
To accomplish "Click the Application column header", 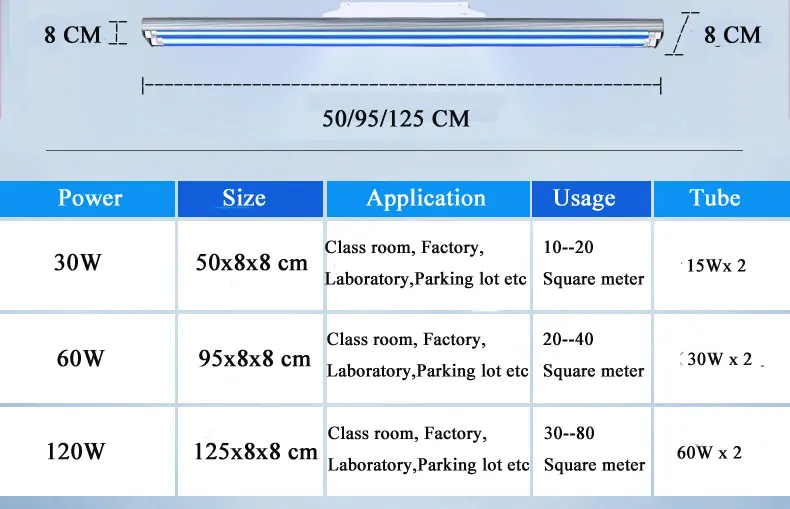I will [x=426, y=197].
